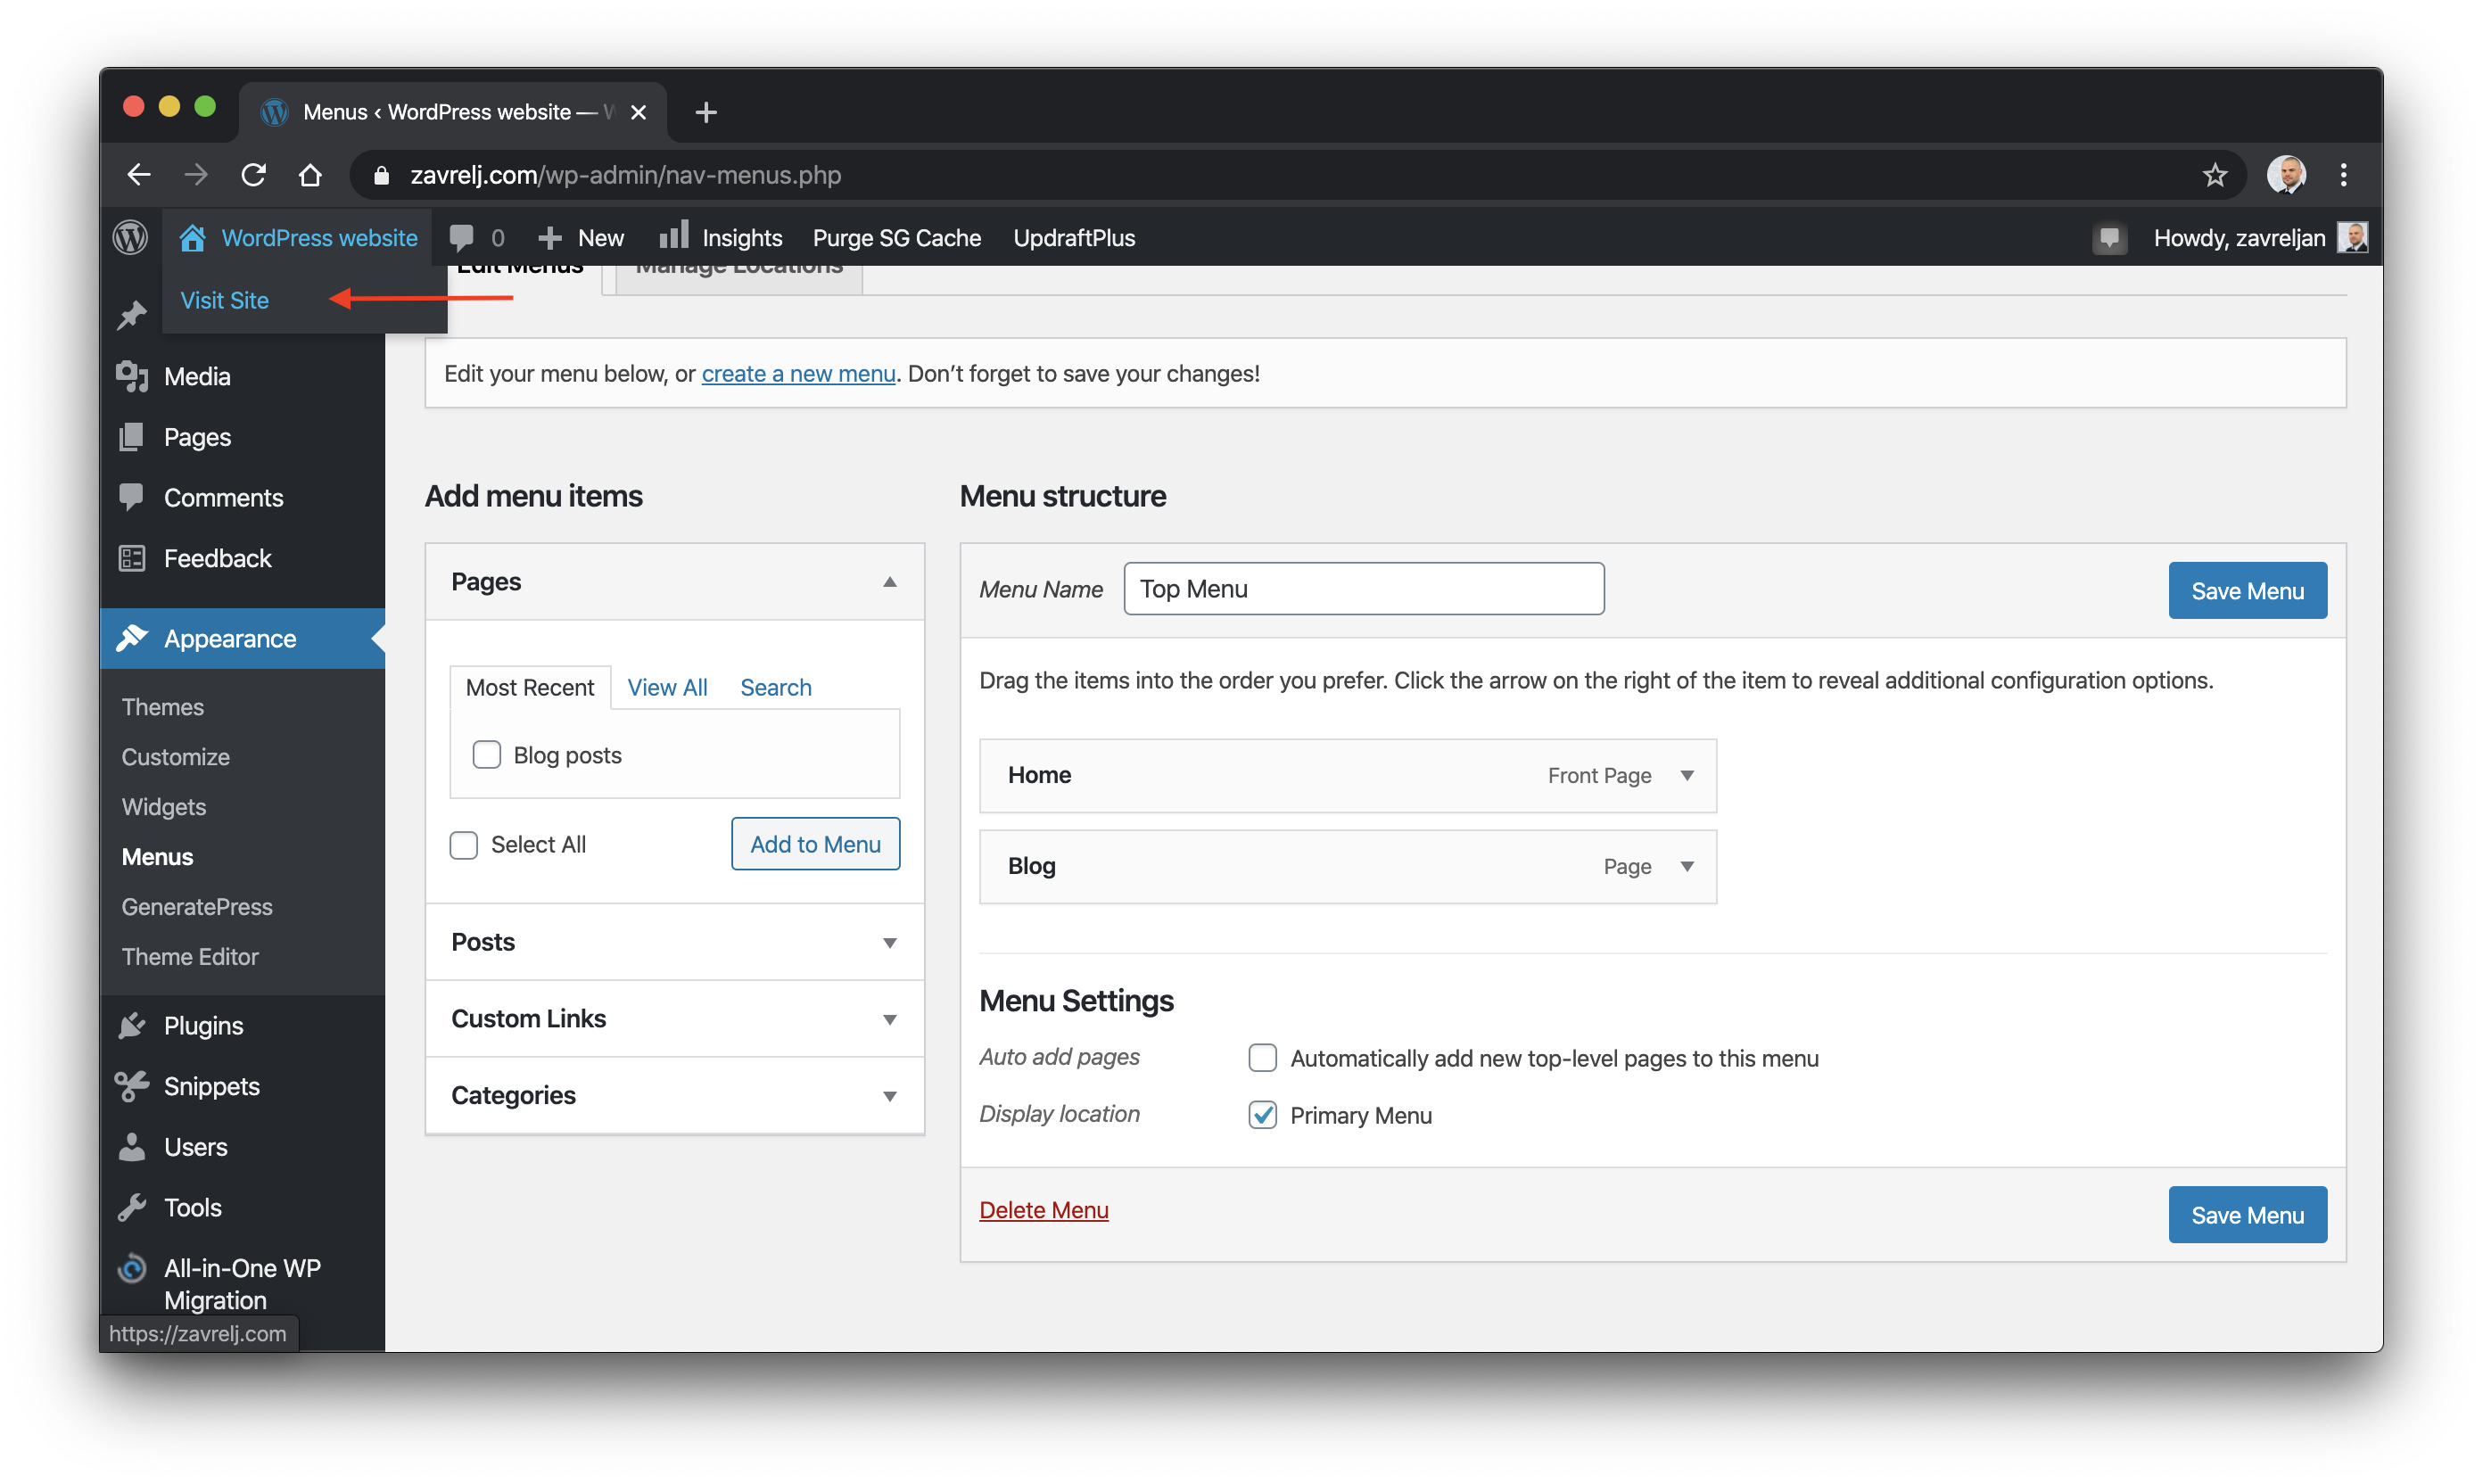
Task: Click the Plugins plug icon
Action: pyautogui.click(x=132, y=1025)
